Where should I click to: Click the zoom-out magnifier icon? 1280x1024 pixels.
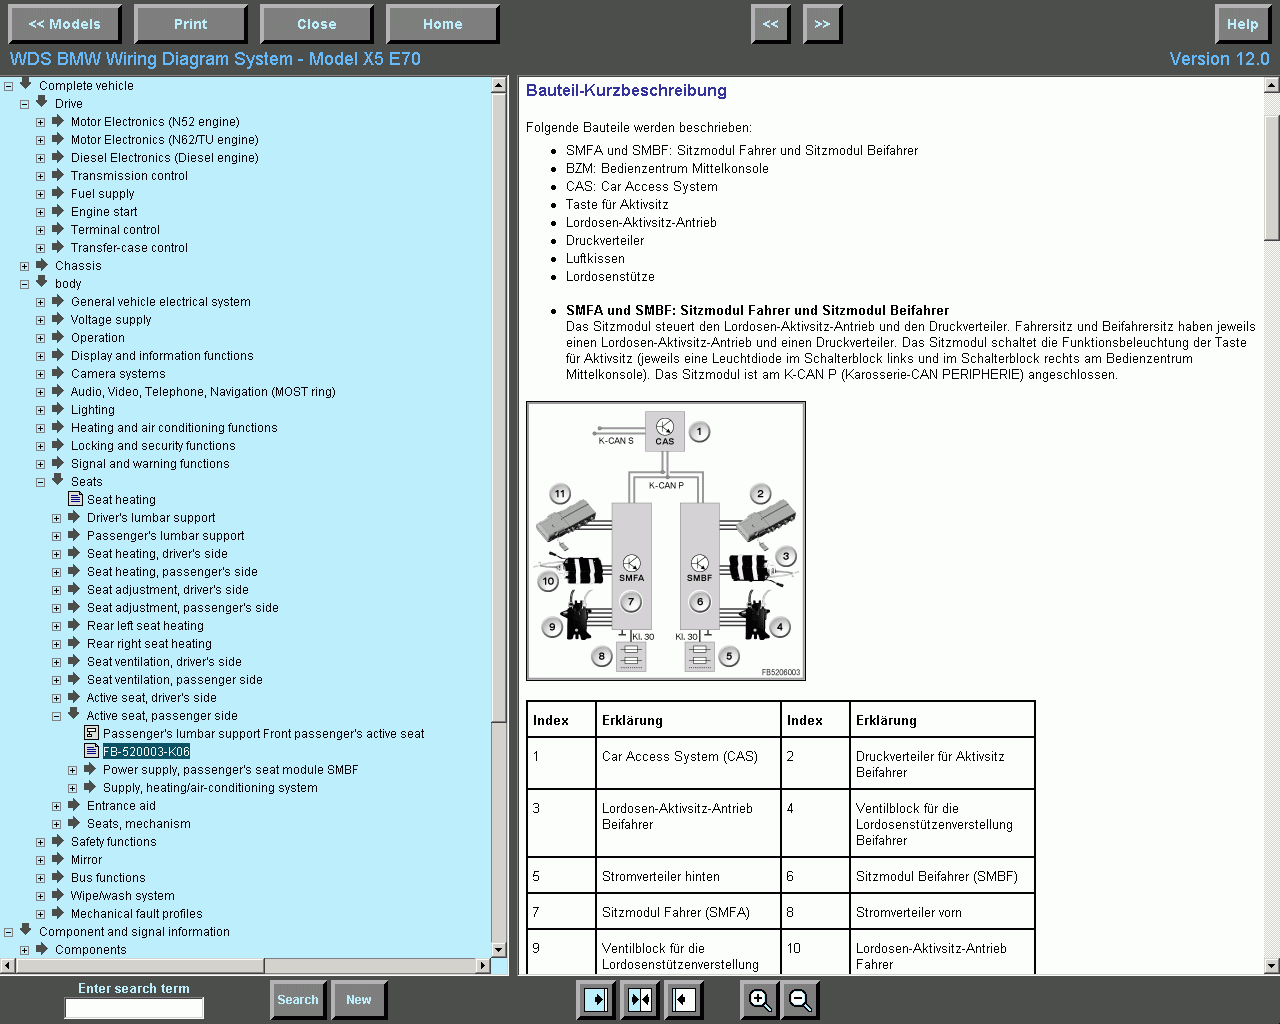799,999
